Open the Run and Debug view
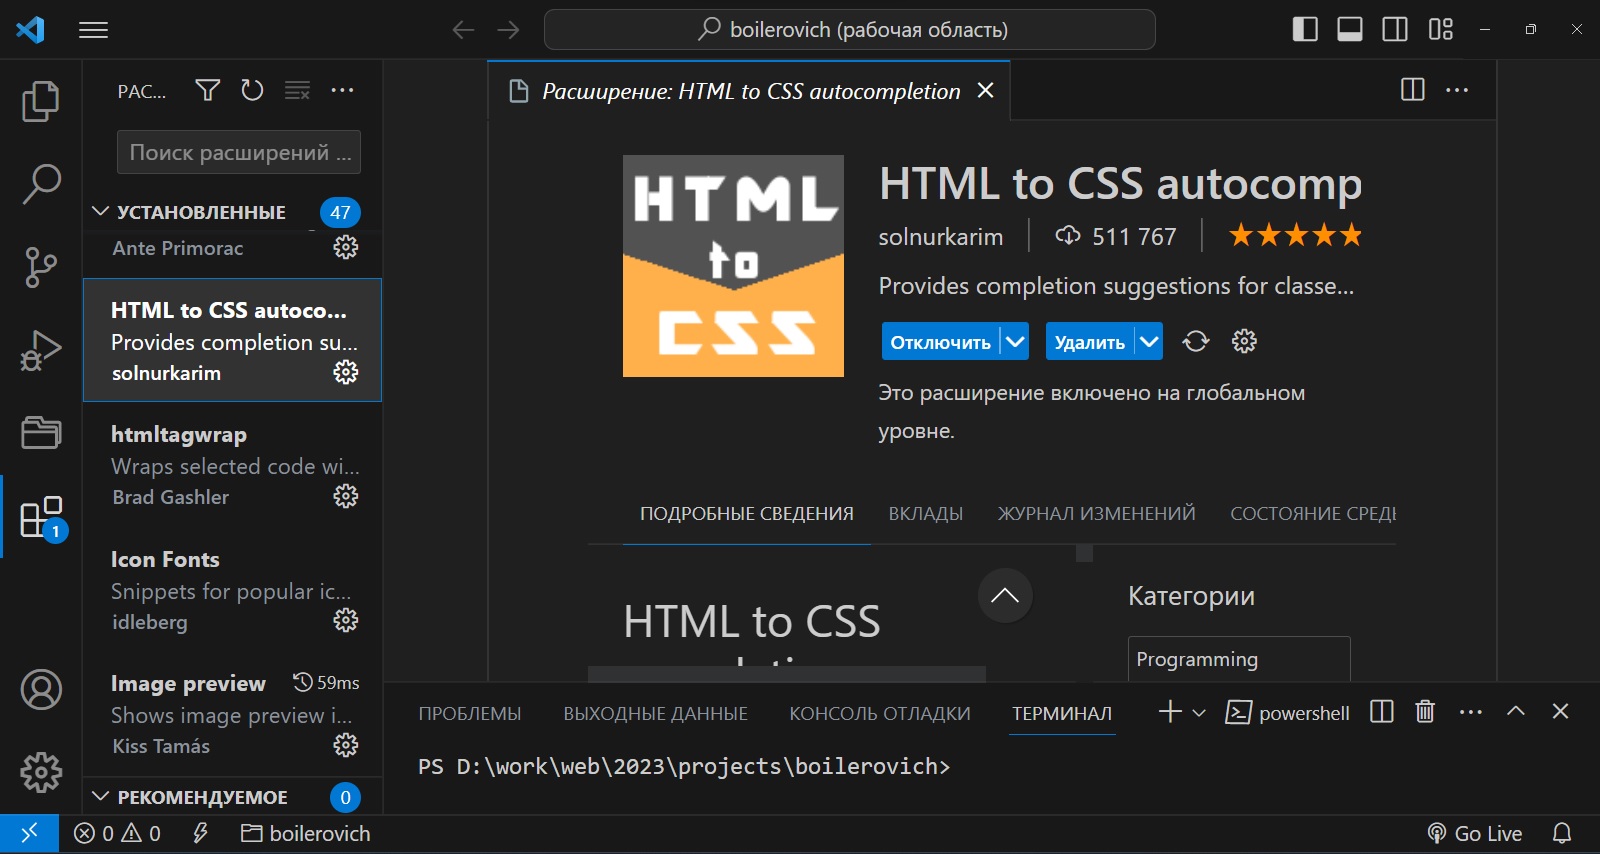Viewport: 1600px width, 854px height. tap(41, 350)
